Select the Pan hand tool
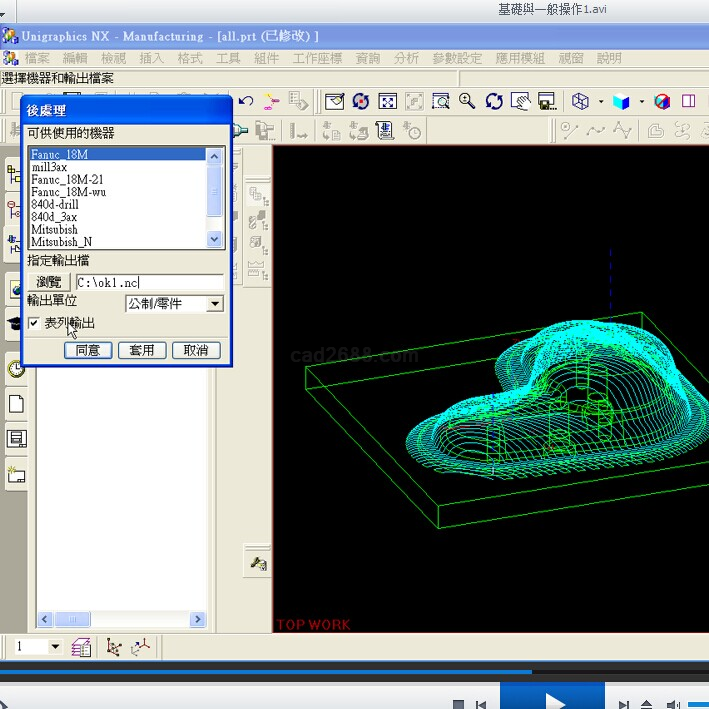The width and height of the screenshot is (709, 709). [520, 101]
